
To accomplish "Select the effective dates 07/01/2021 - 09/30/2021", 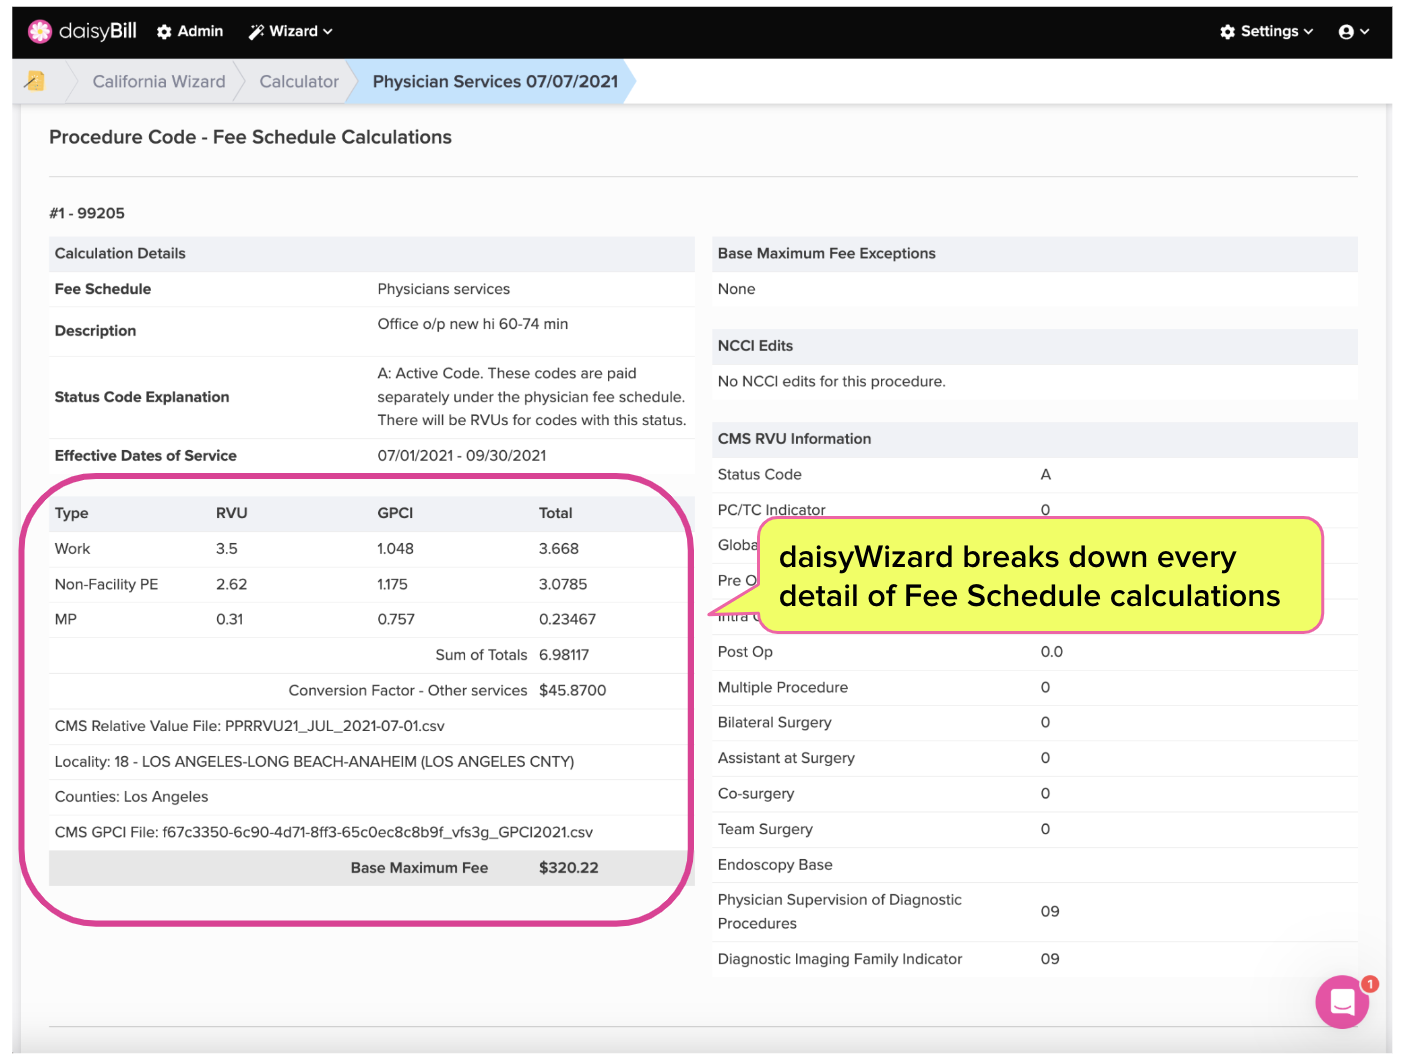I will pos(462,456).
